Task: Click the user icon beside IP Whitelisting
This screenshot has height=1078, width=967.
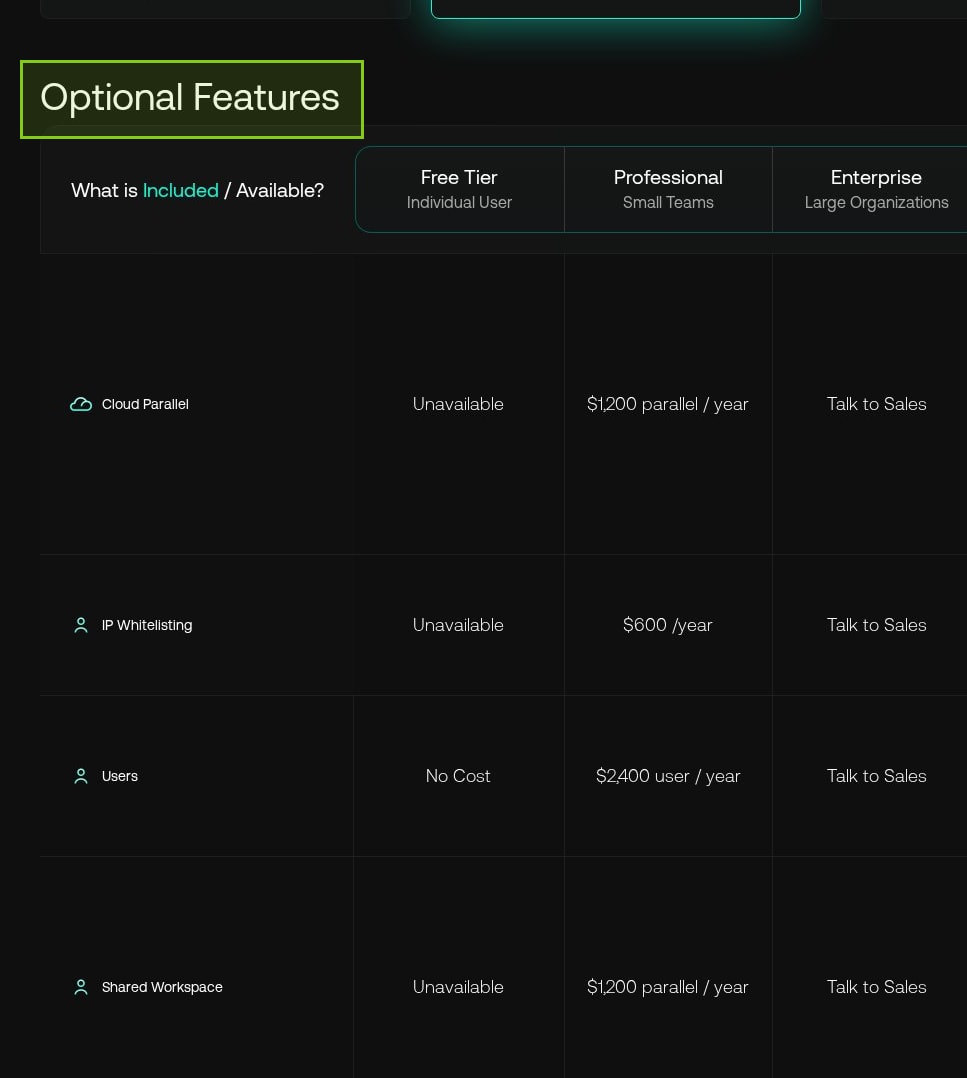Action: [81, 625]
